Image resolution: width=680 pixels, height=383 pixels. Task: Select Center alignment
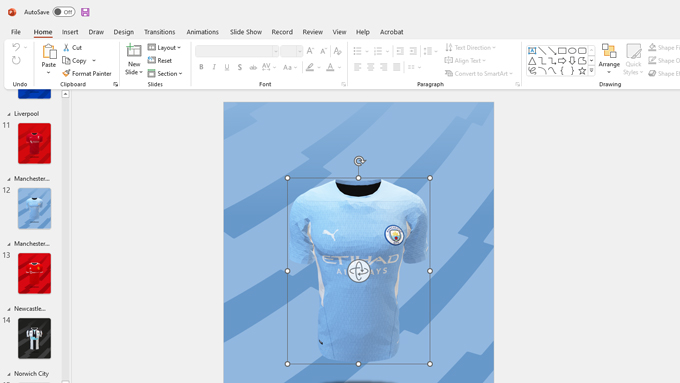point(370,67)
